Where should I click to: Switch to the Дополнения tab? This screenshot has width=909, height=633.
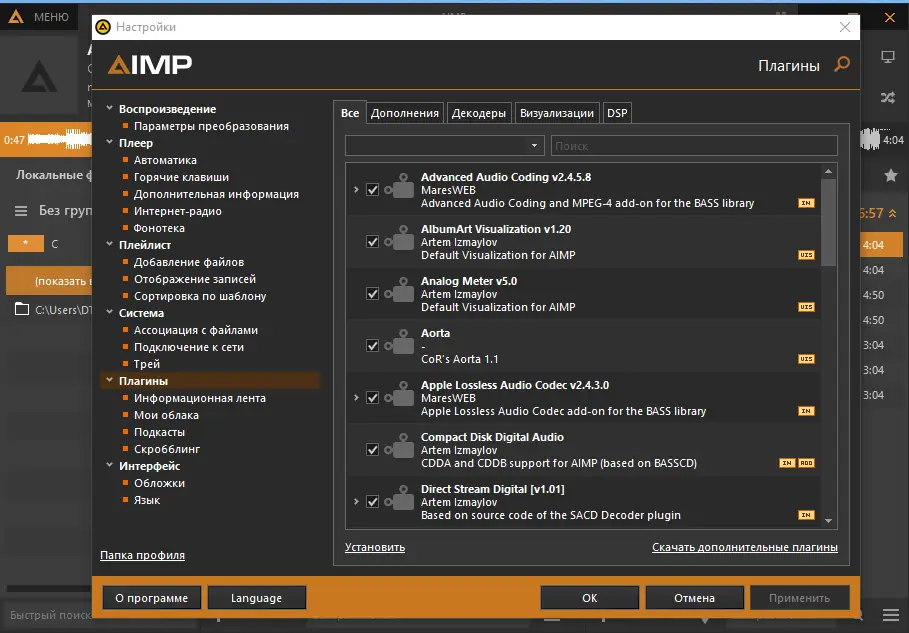[405, 113]
